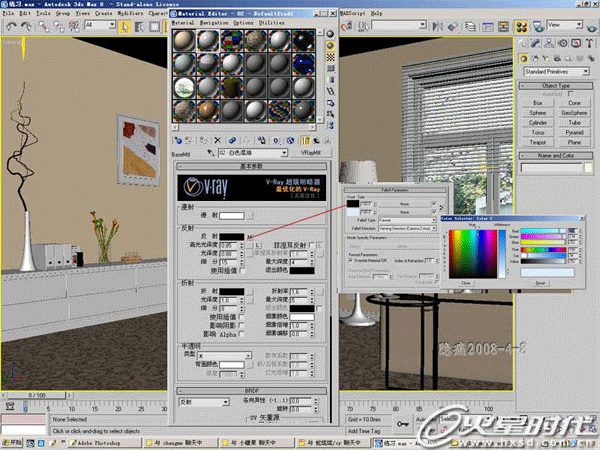Image resolution: width=600 pixels, height=450 pixels.
Task: Enable the 影响阴影 affect shadows checkbox
Action: pyautogui.click(x=242, y=325)
